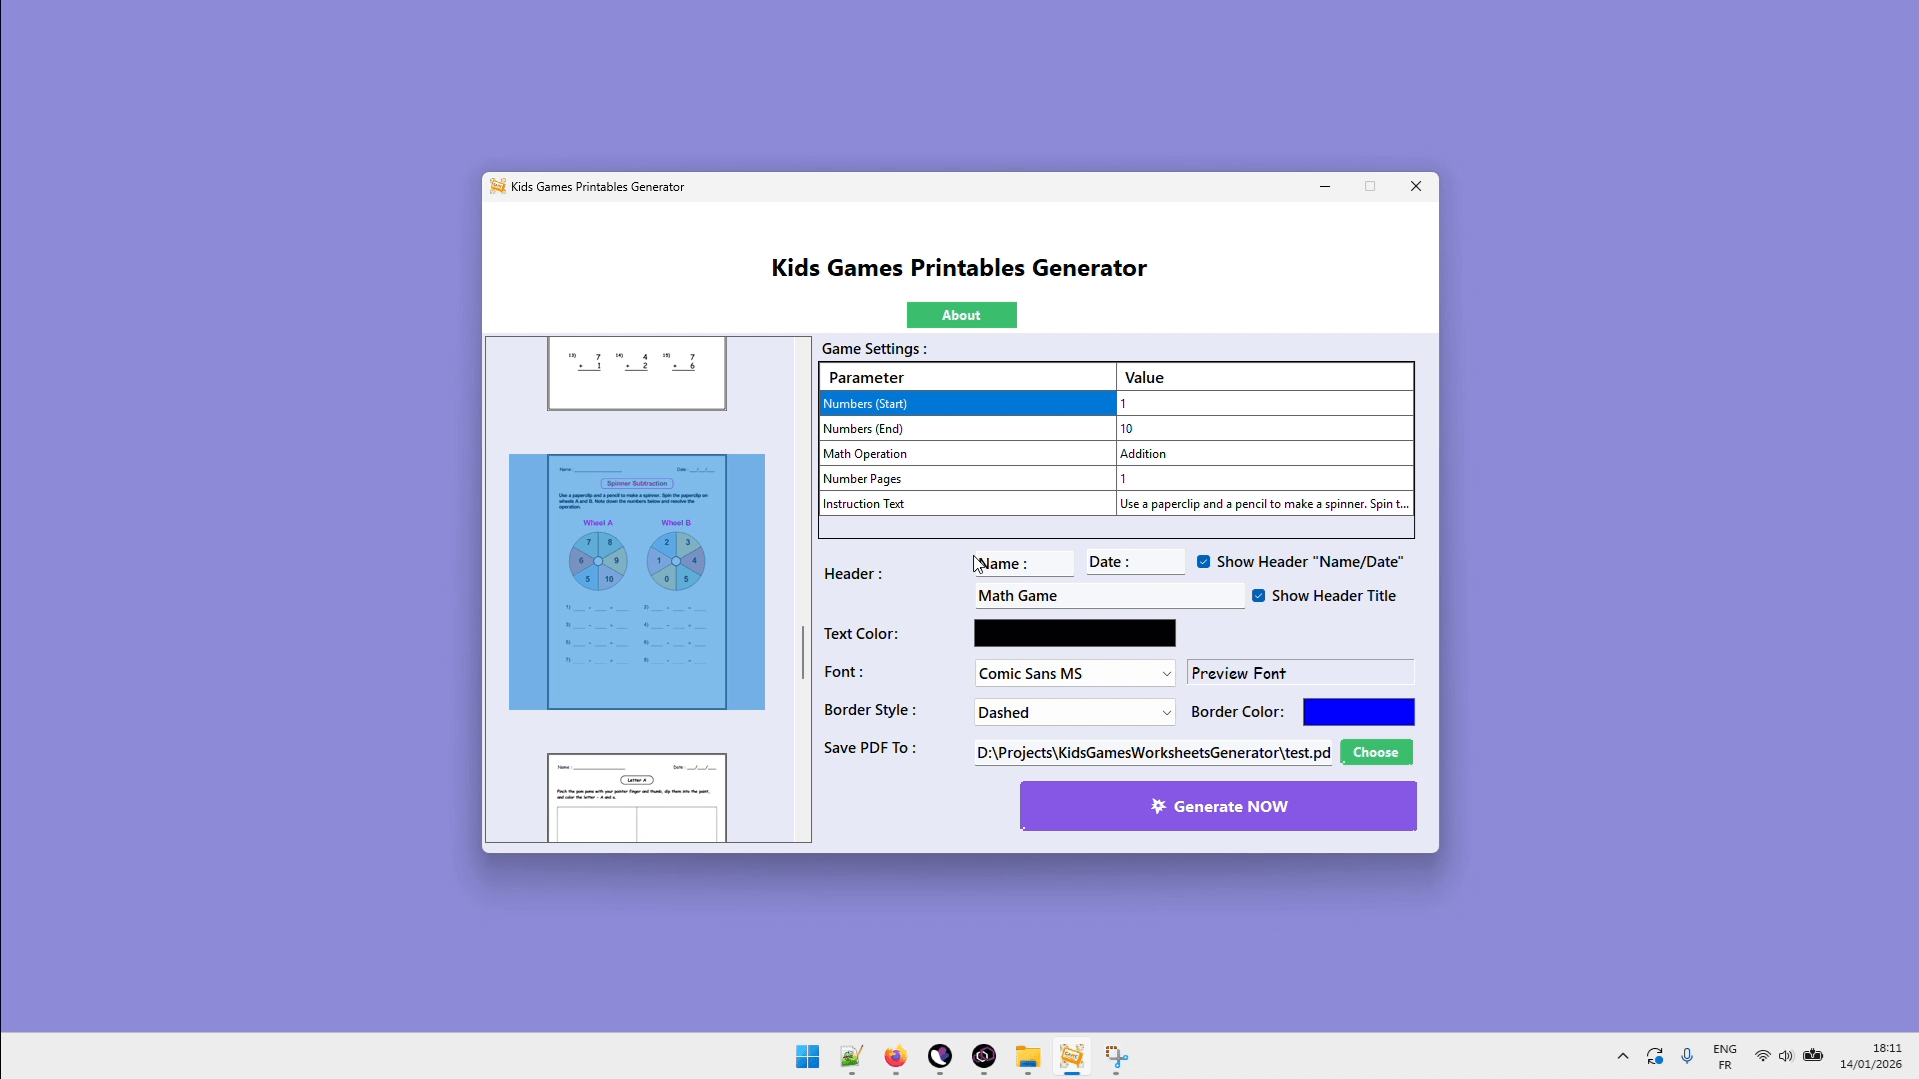Click the Math Game header title field

point(1108,596)
